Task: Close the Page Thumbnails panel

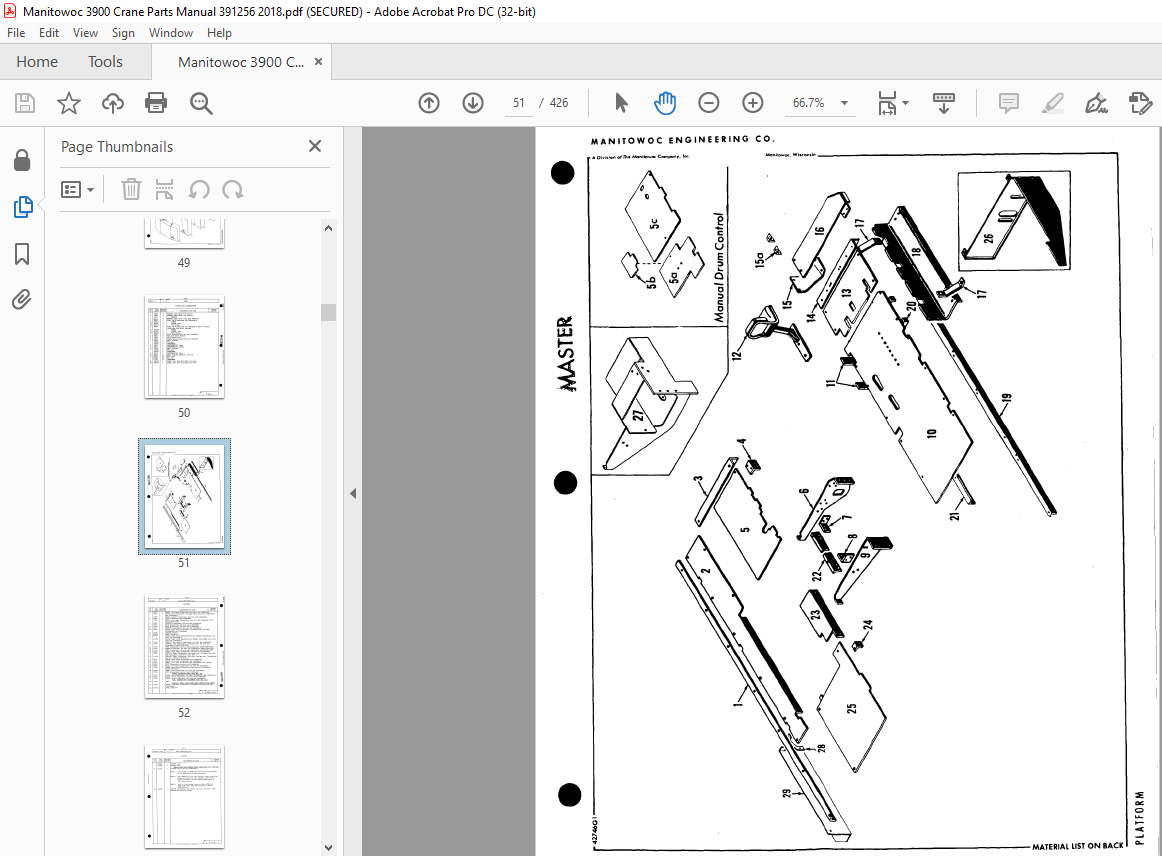Action: [x=315, y=146]
